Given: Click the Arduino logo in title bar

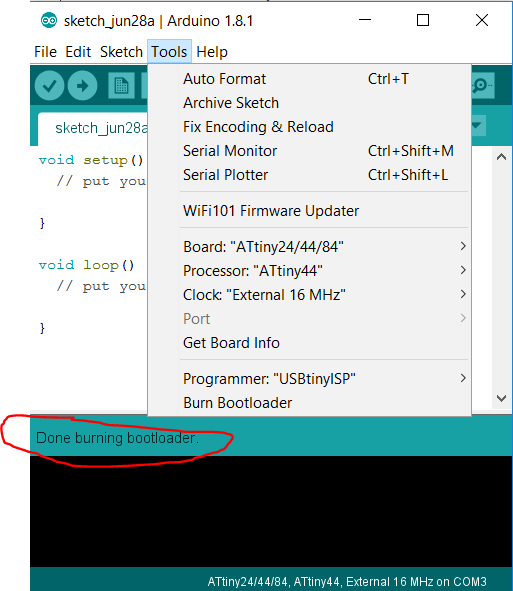Looking at the screenshot, I should coord(49,20).
